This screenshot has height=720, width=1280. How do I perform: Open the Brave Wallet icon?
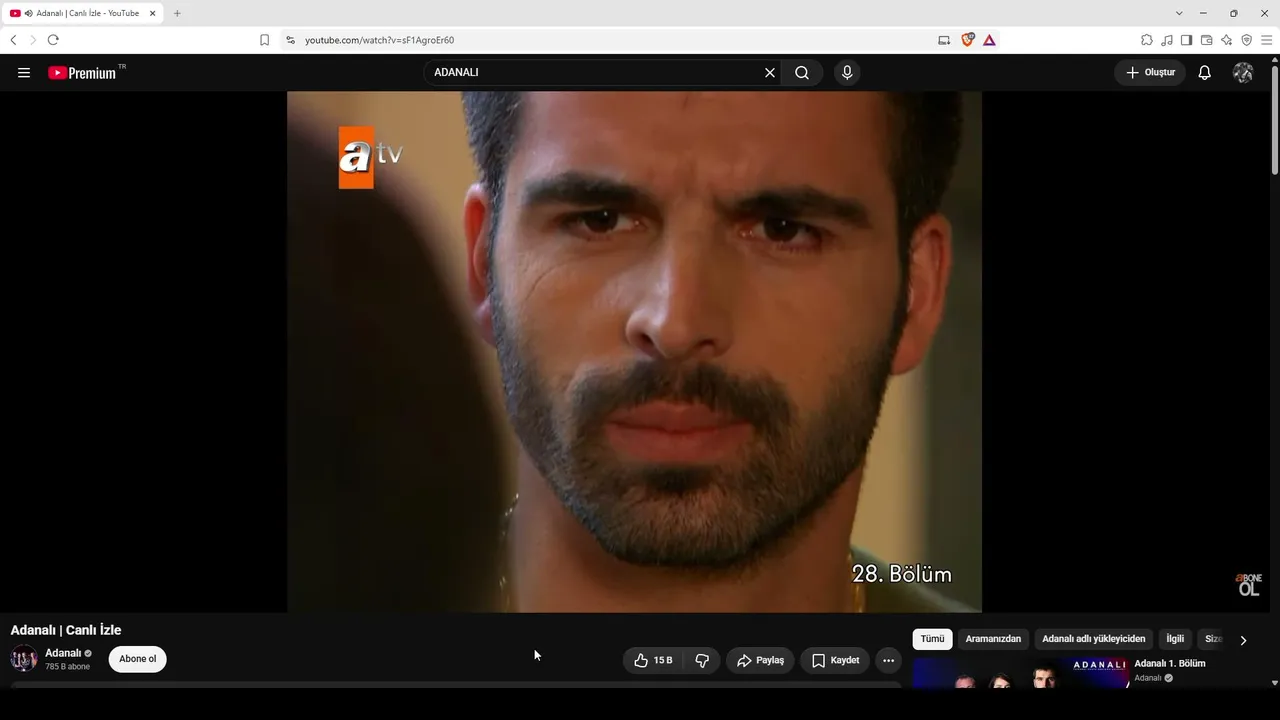tap(1206, 40)
